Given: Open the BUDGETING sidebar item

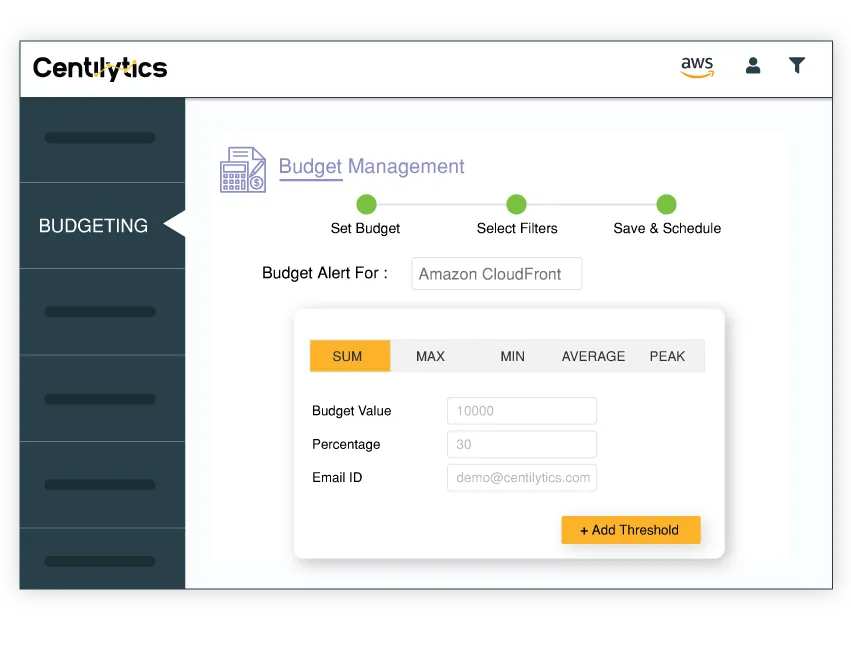Looking at the screenshot, I should click(x=102, y=225).
